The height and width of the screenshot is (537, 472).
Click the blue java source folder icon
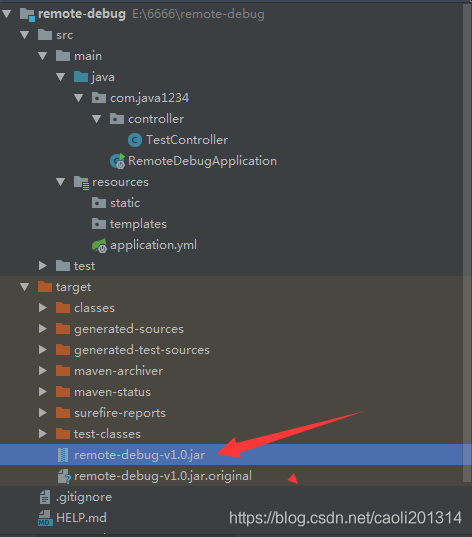pos(81,77)
